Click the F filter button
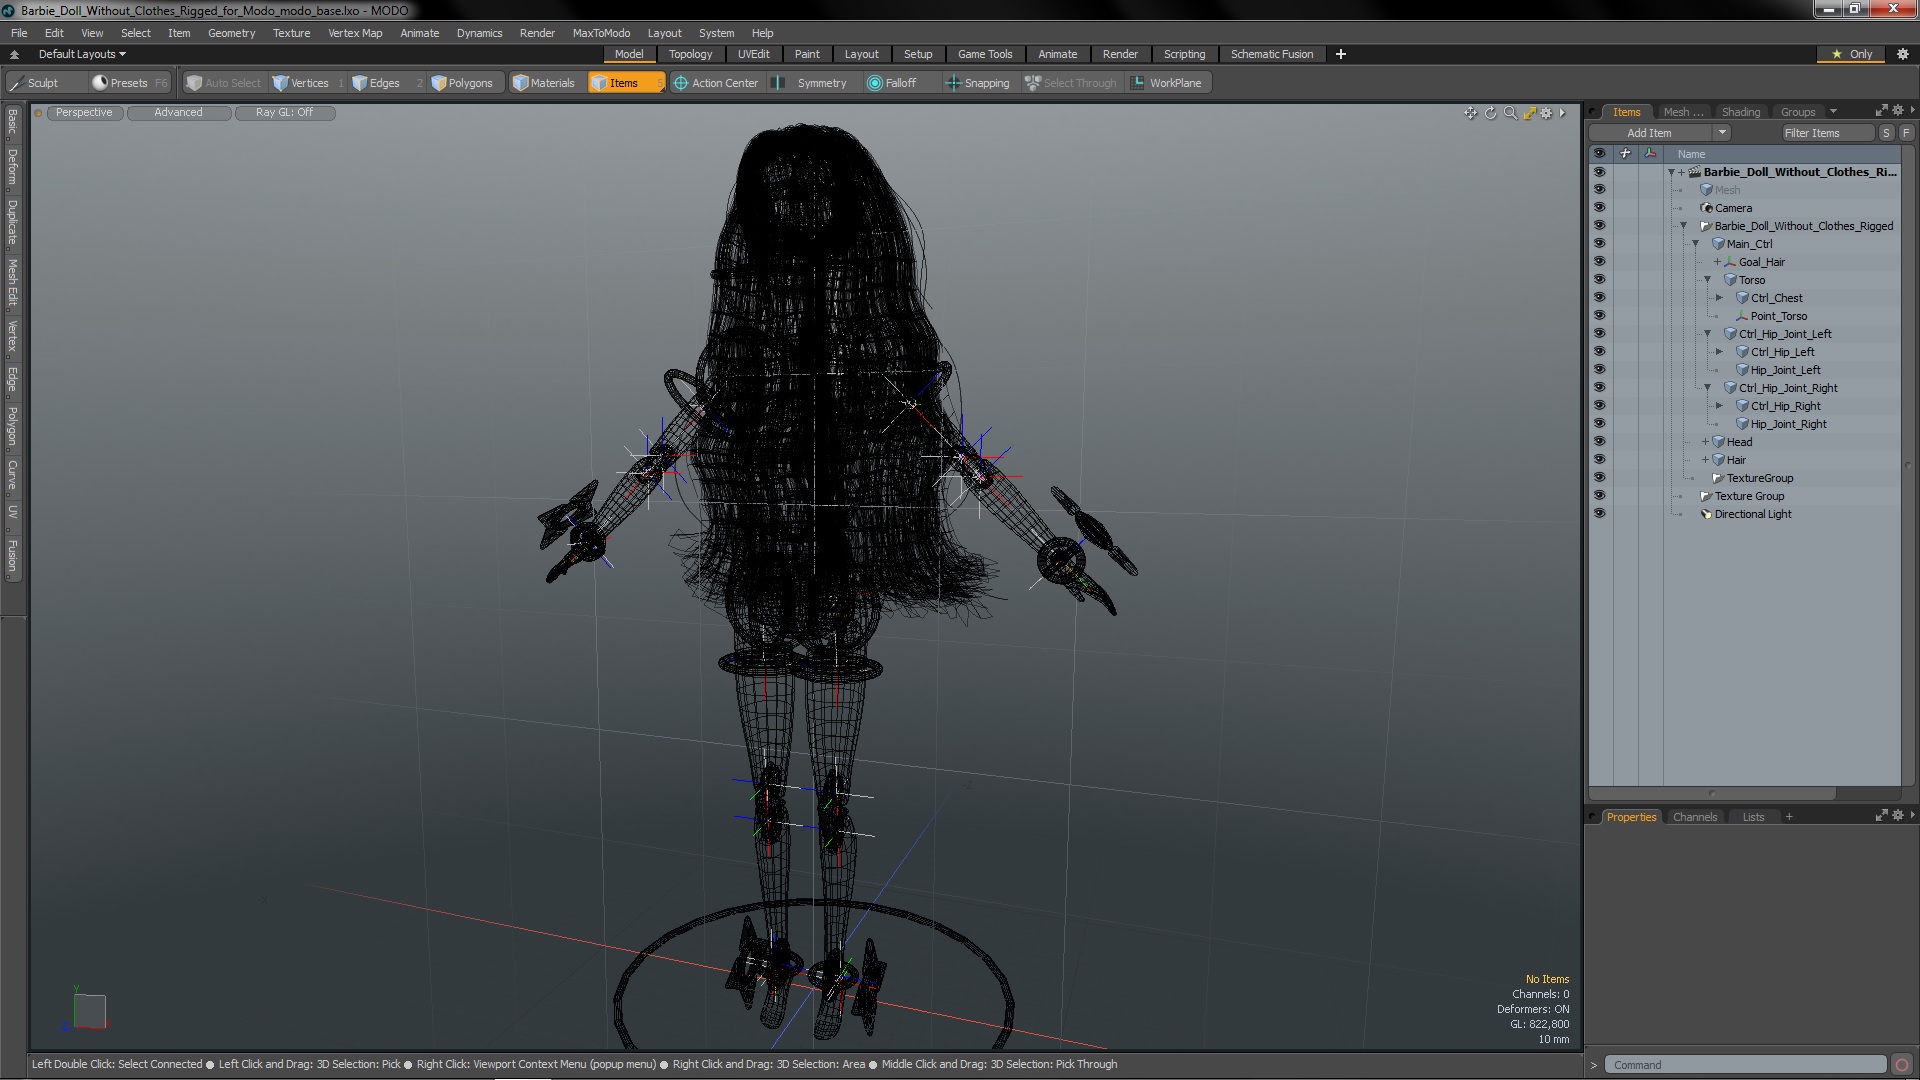Image resolution: width=1920 pixels, height=1080 pixels. (x=1906, y=133)
